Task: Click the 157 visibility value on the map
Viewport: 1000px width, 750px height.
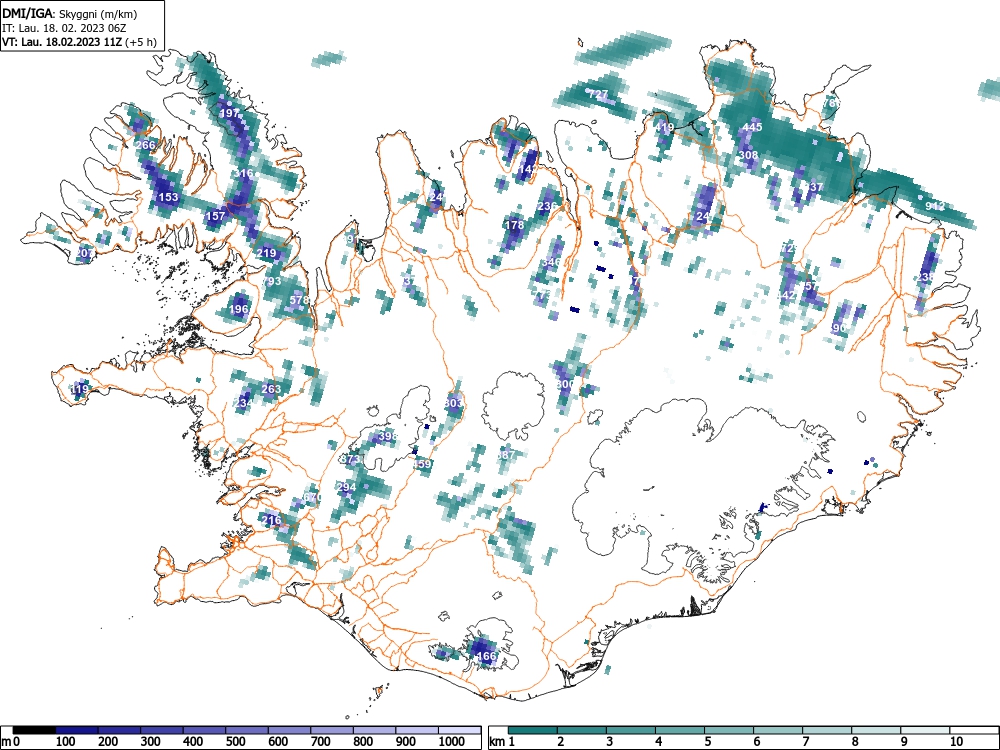Action: pyautogui.click(x=216, y=216)
